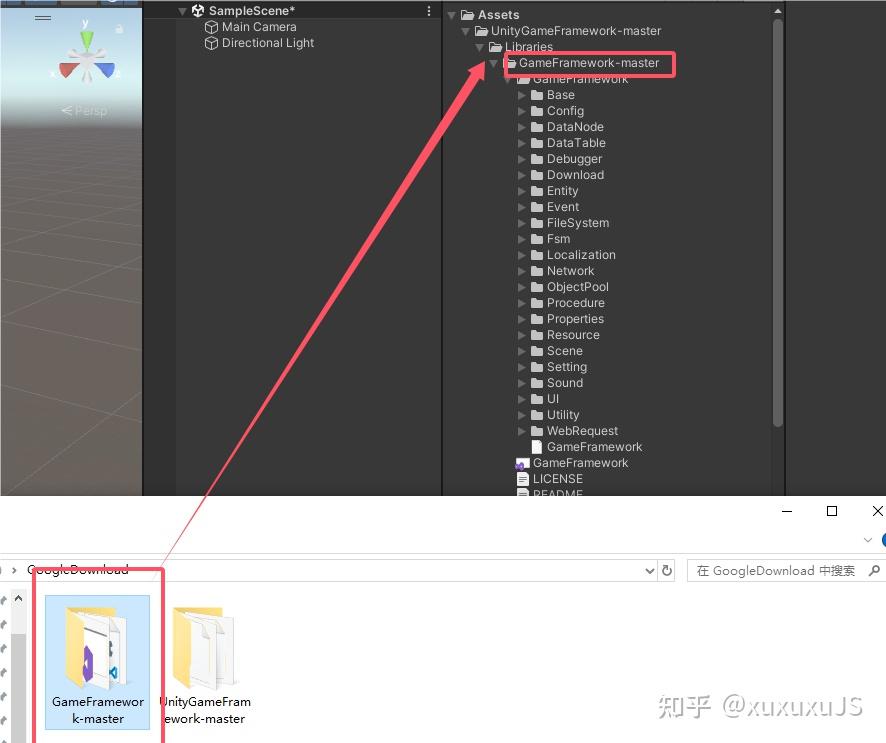
Task: Click the GameFramework assembly asset icon
Action: [x=522, y=463]
